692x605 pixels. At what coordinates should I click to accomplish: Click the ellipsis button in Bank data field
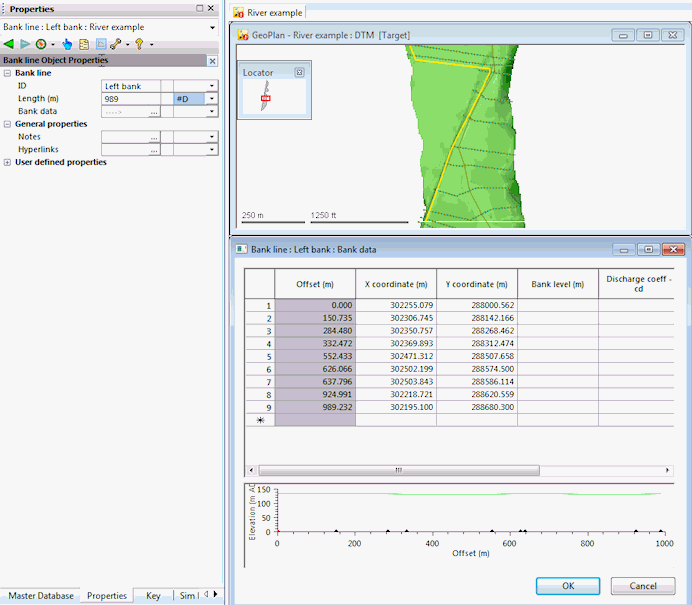click(154, 113)
